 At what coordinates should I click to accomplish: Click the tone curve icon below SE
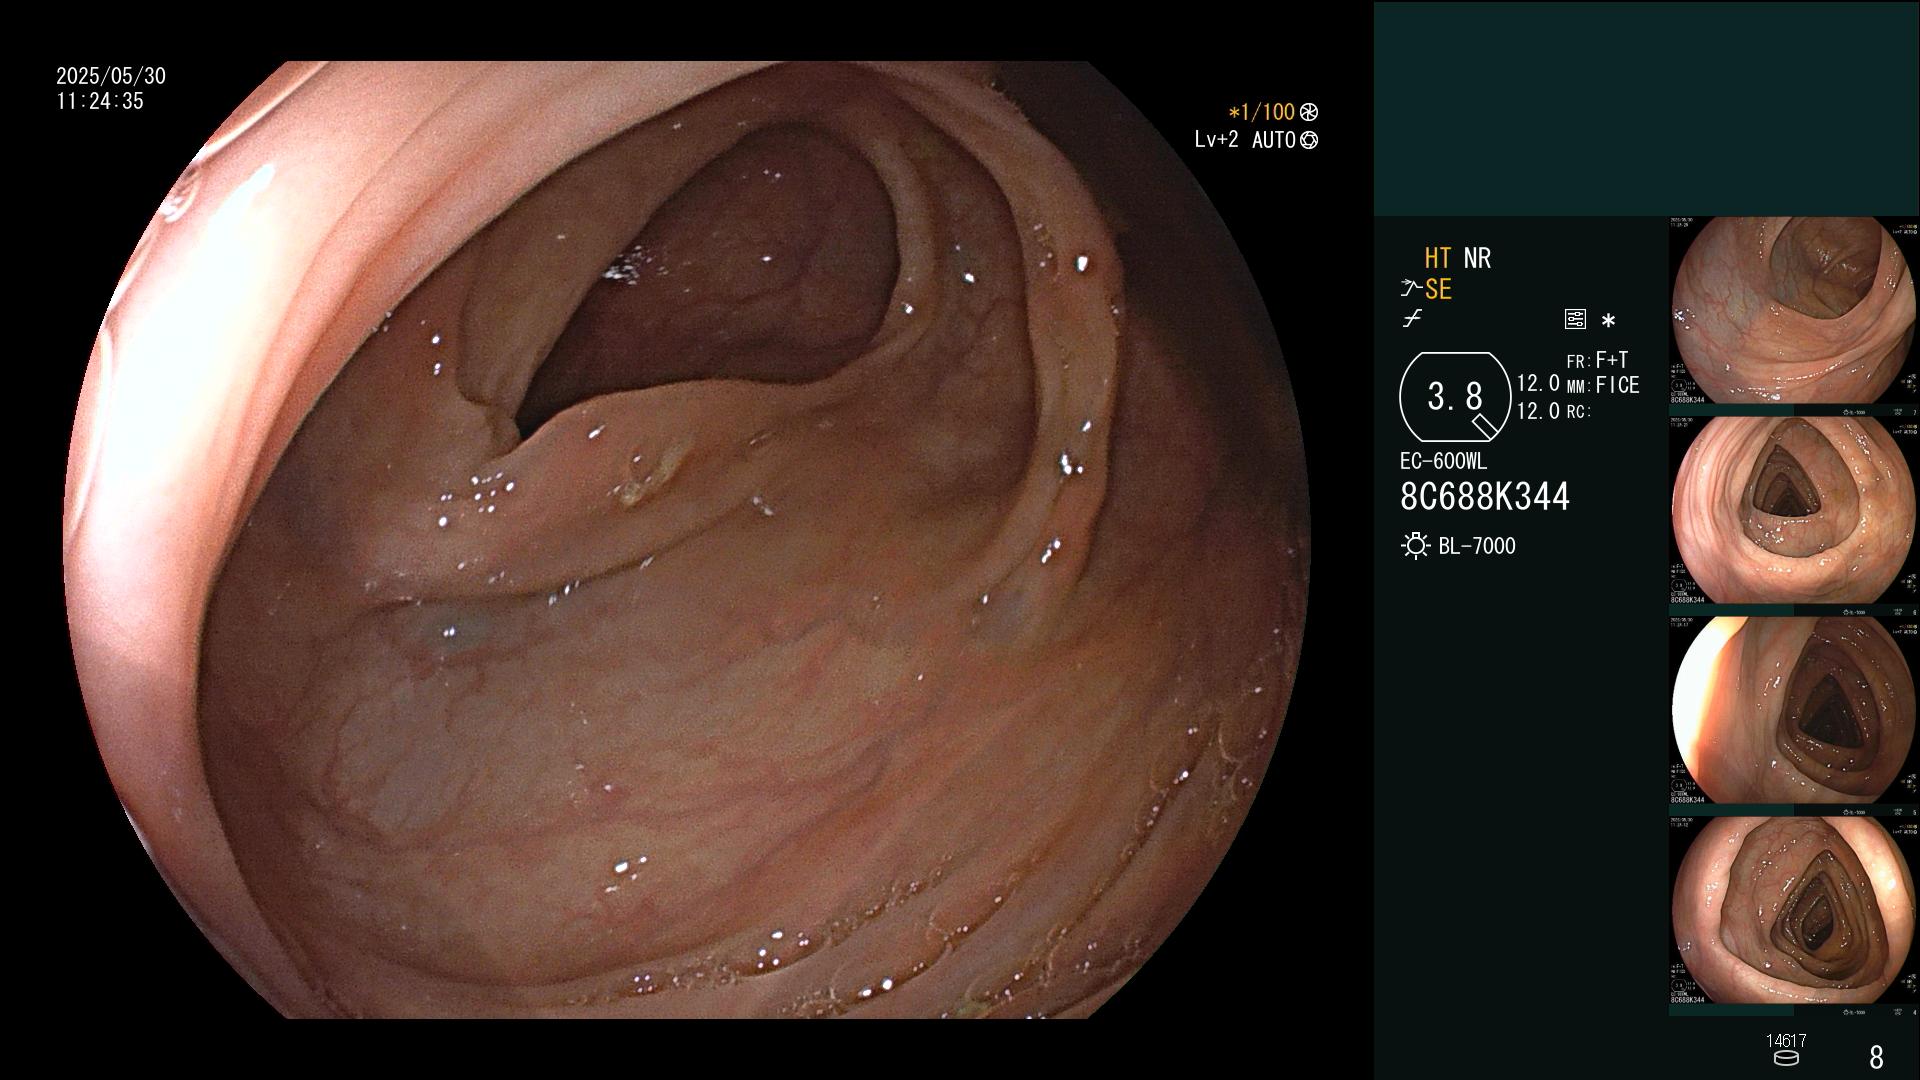[1412, 319]
